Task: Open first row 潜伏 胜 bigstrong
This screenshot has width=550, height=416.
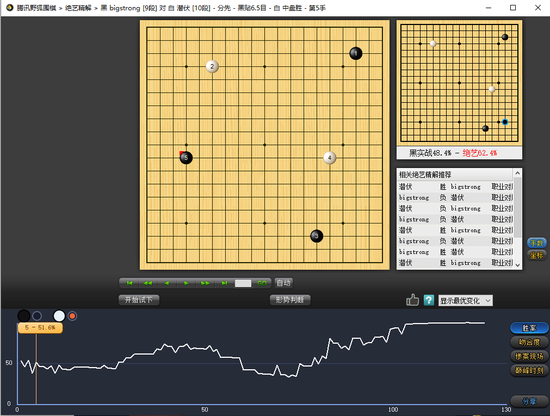Action: 455,187
